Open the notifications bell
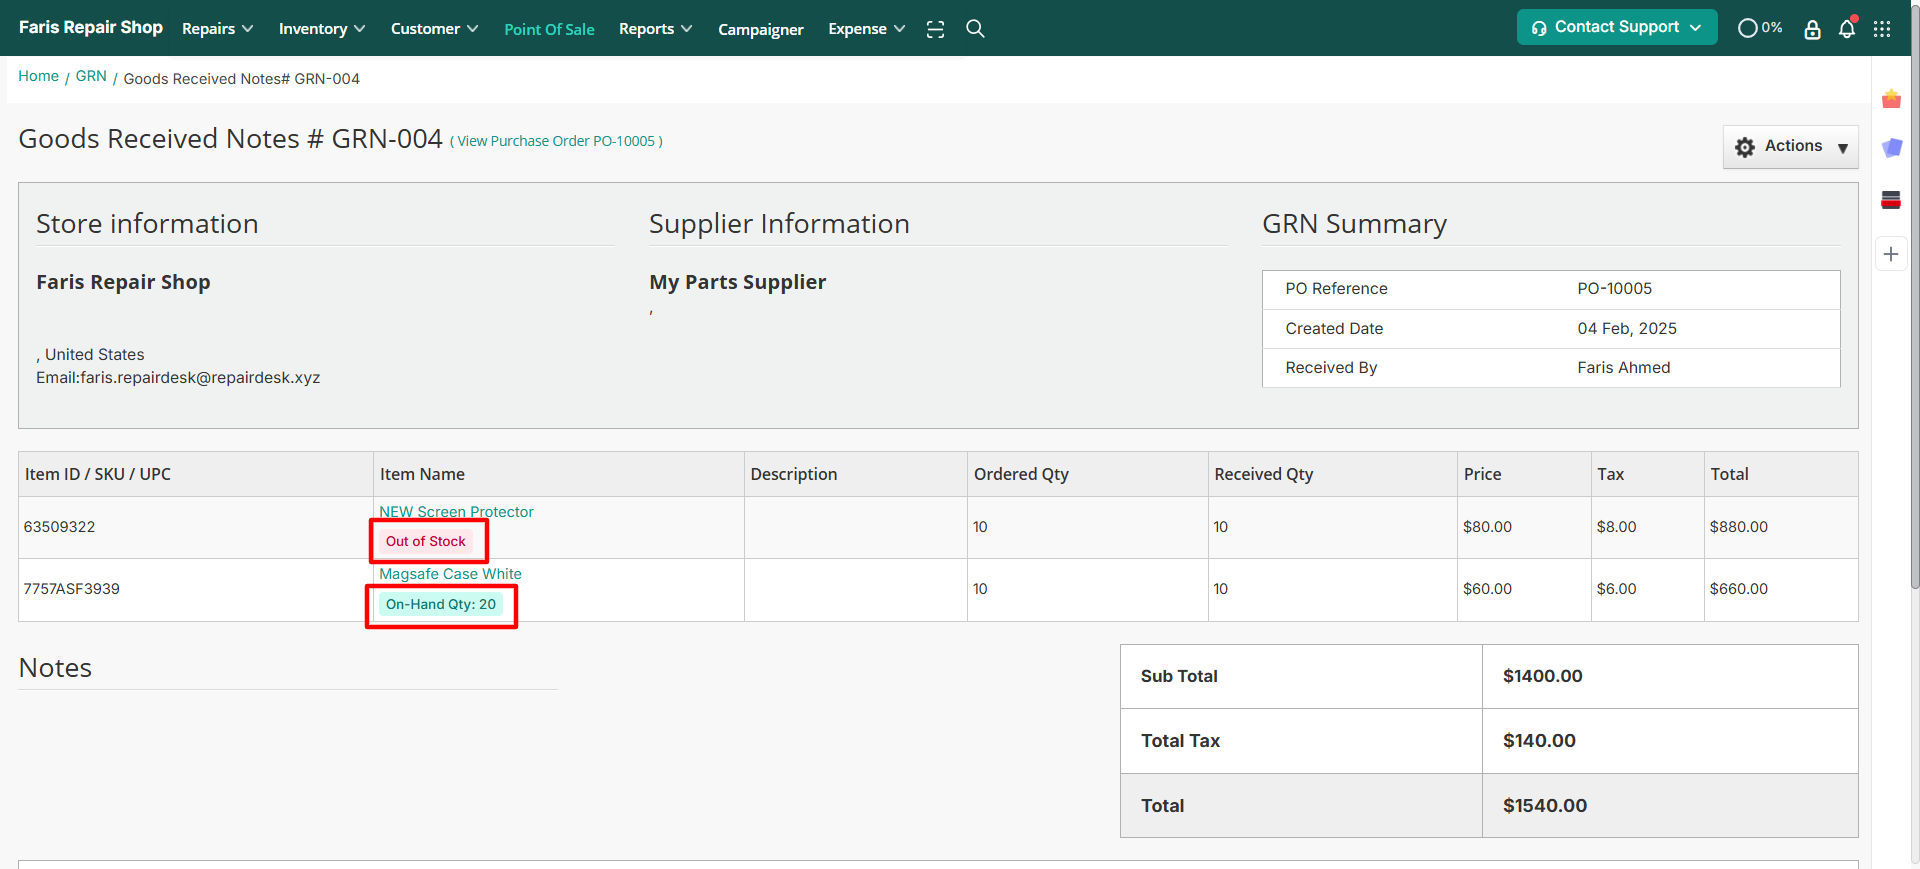 coord(1847,28)
